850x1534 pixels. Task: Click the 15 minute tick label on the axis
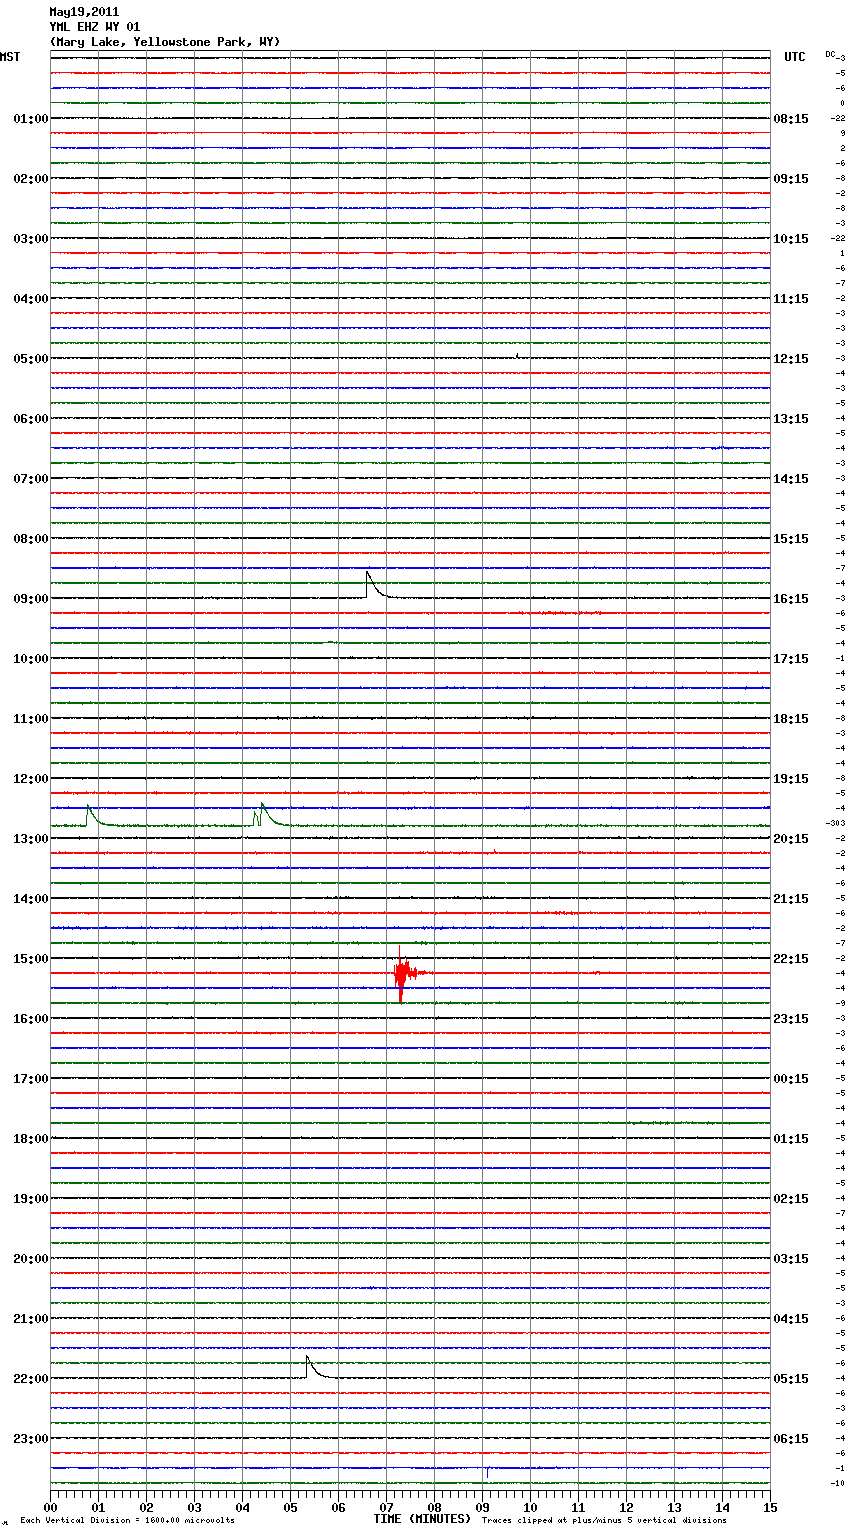[769, 1507]
